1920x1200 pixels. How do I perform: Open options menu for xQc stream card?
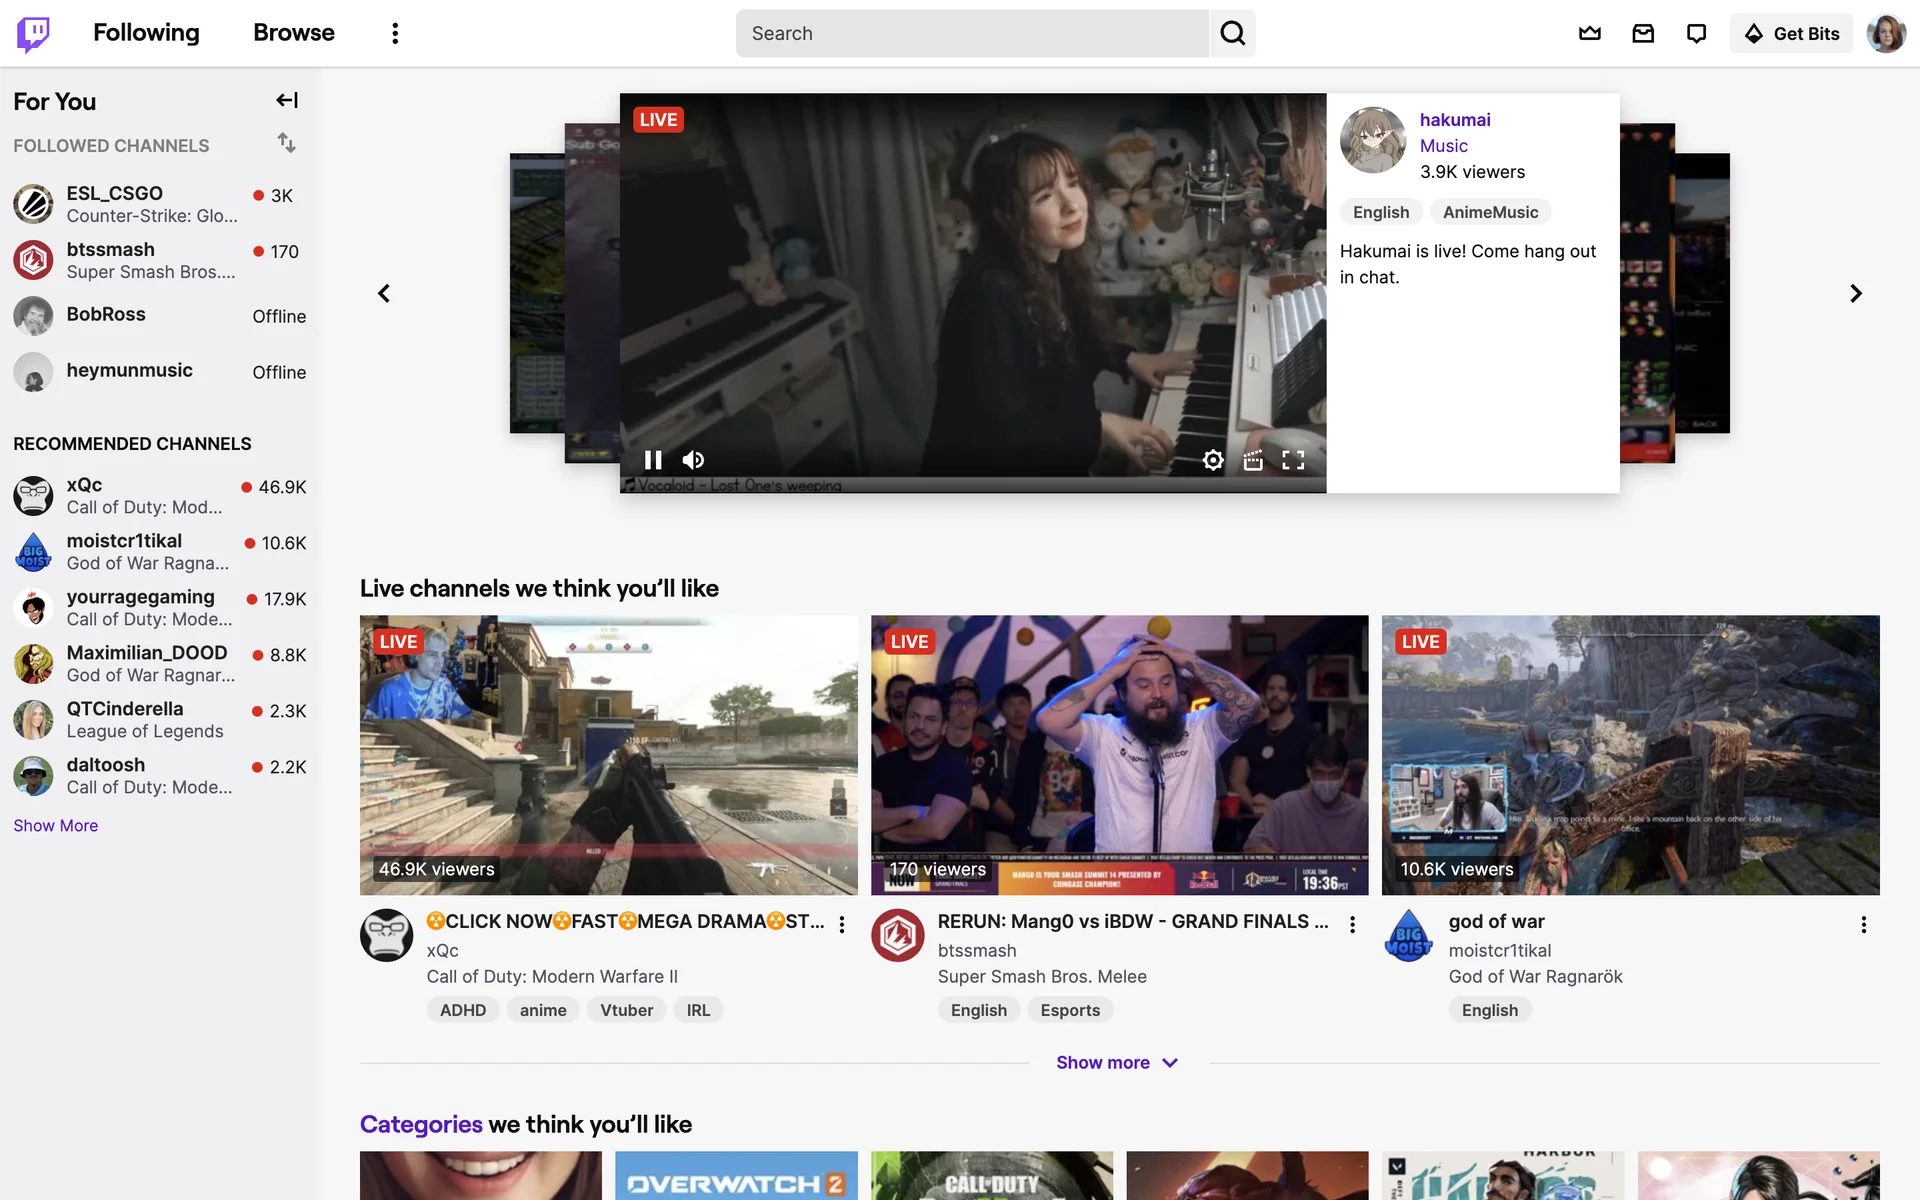point(842,924)
